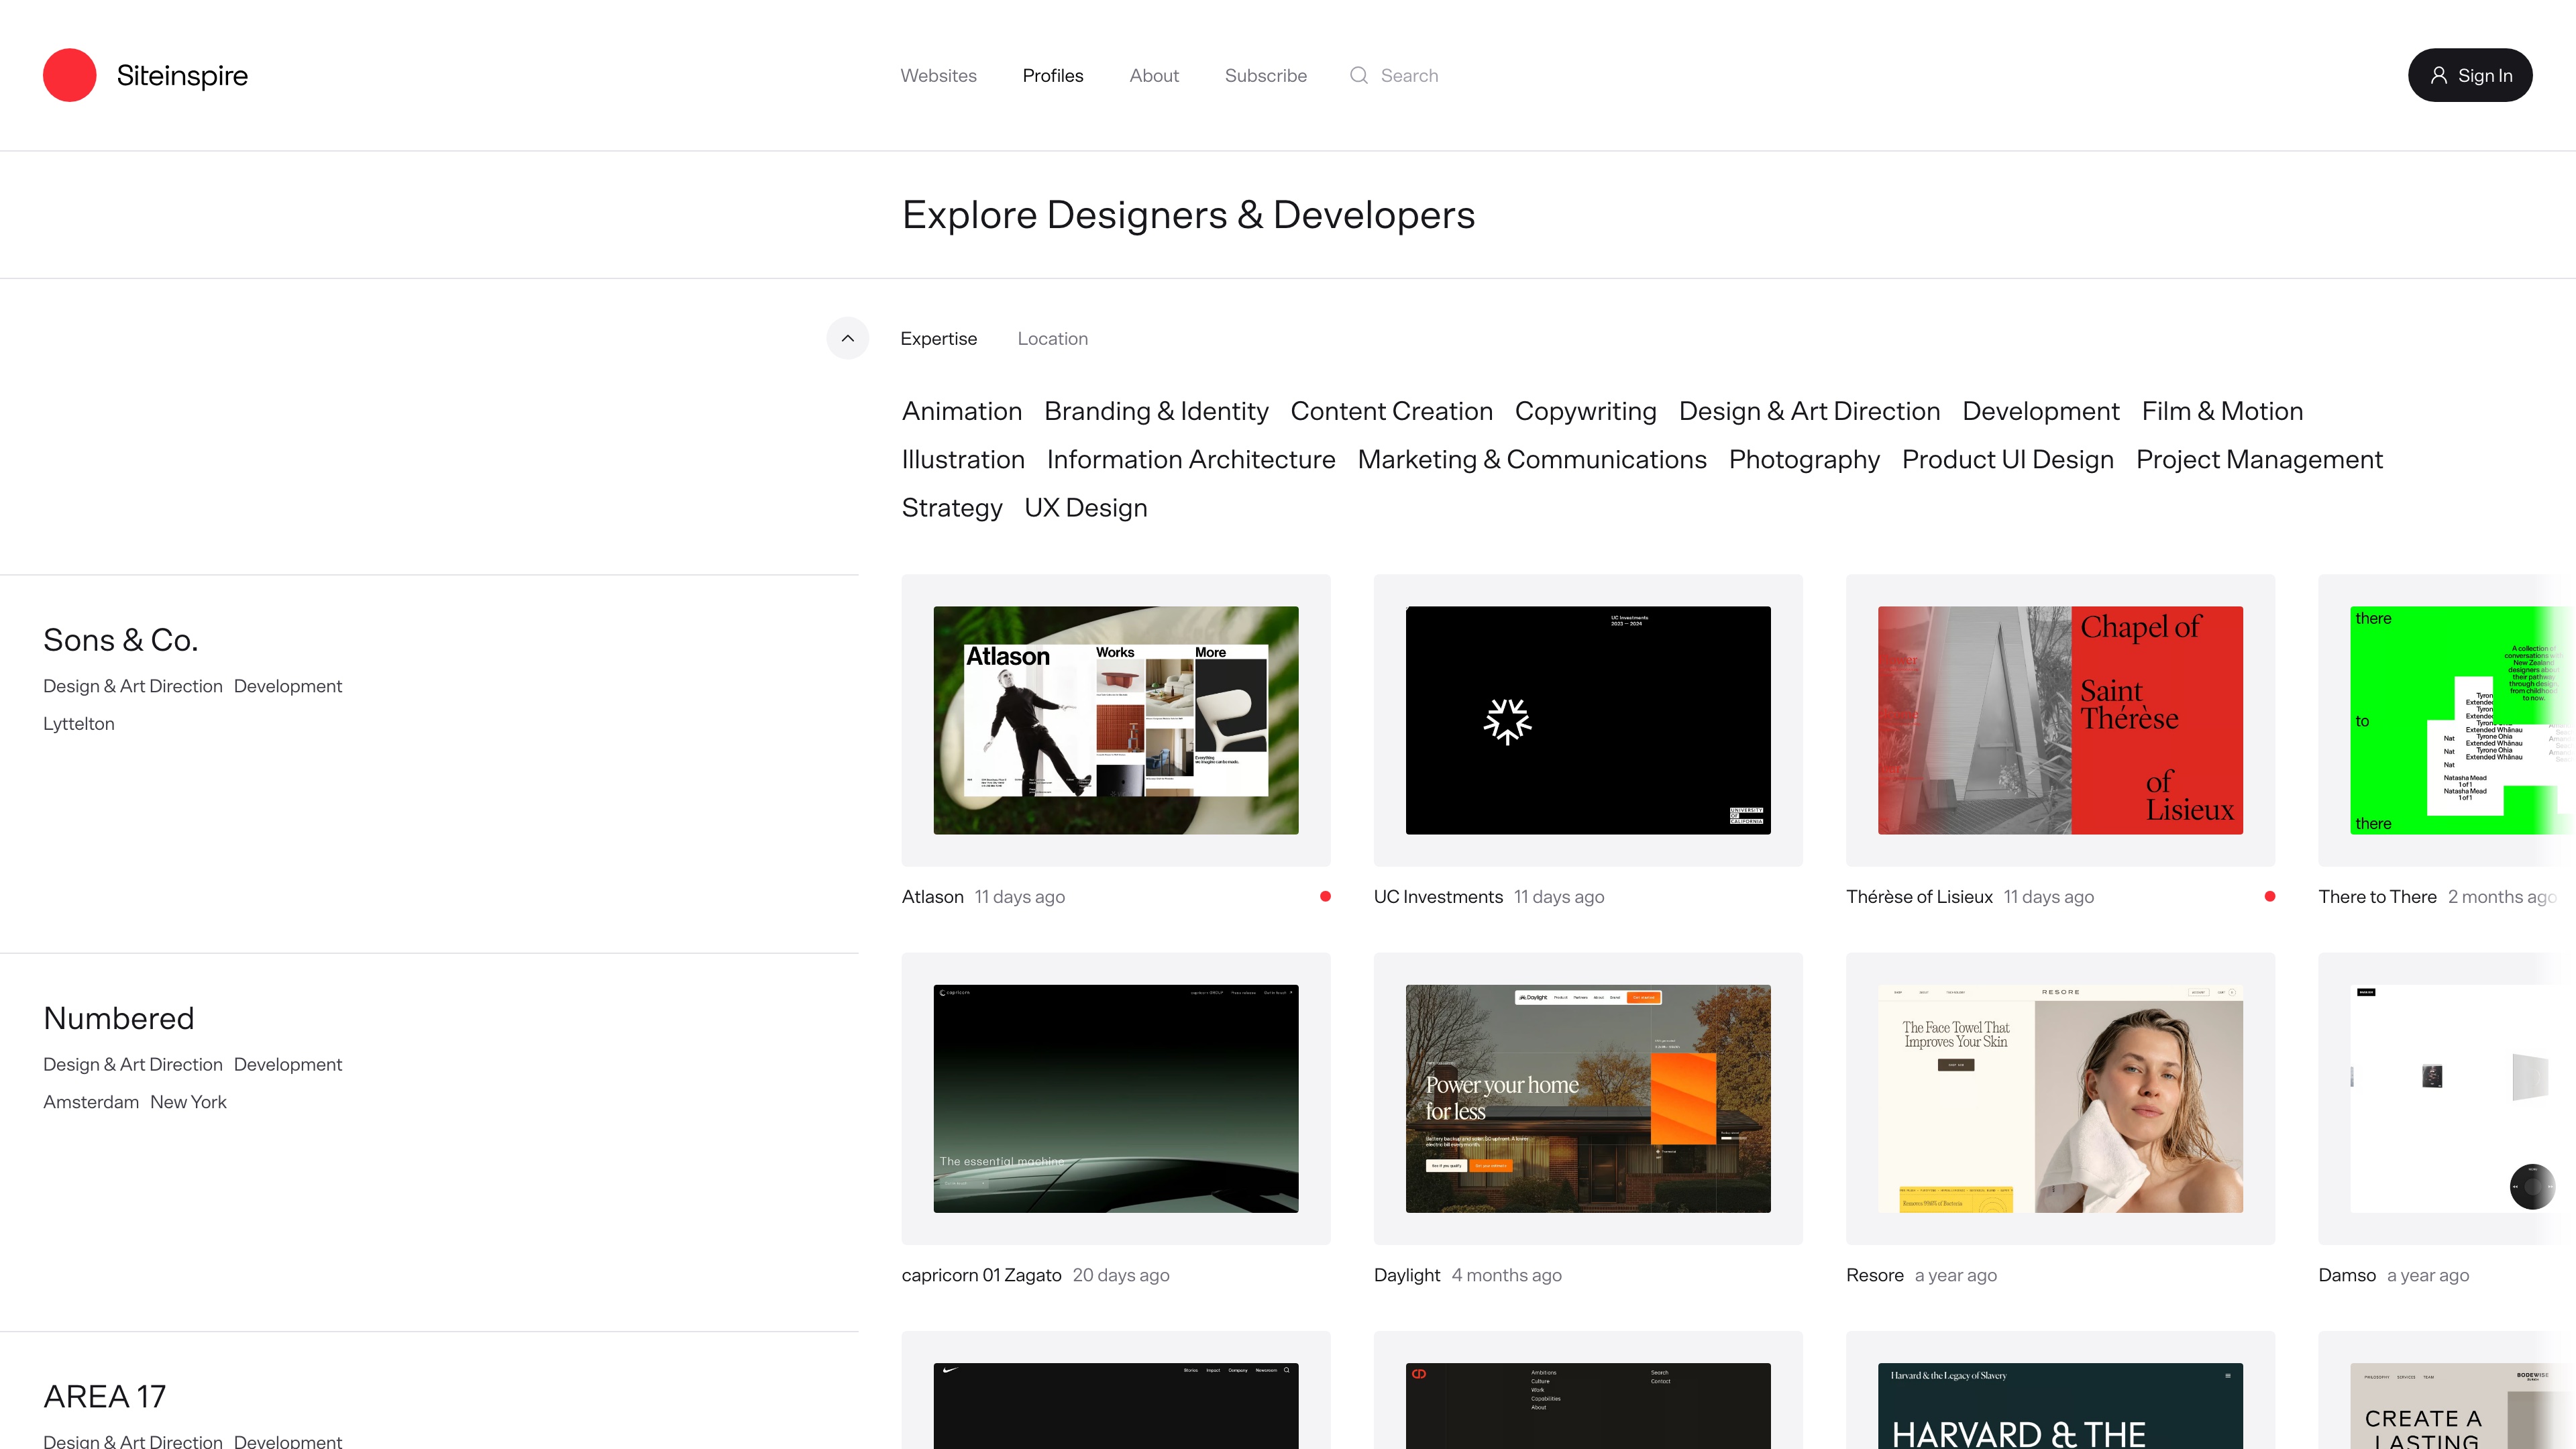
Task: Filter by Photography
Action: [x=1804, y=459]
